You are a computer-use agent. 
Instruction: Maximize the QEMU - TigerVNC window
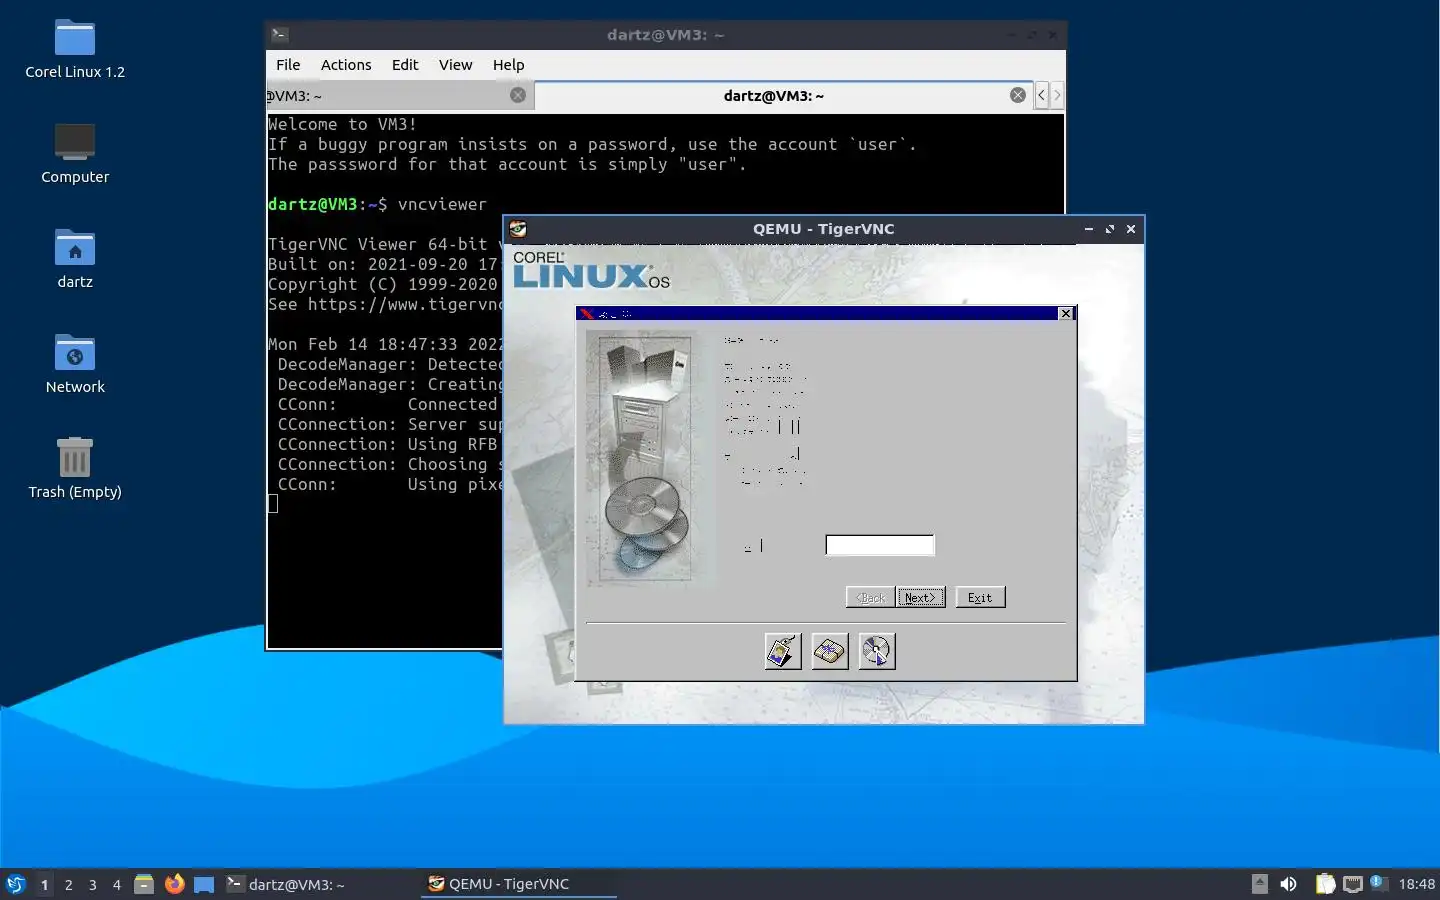click(1110, 229)
